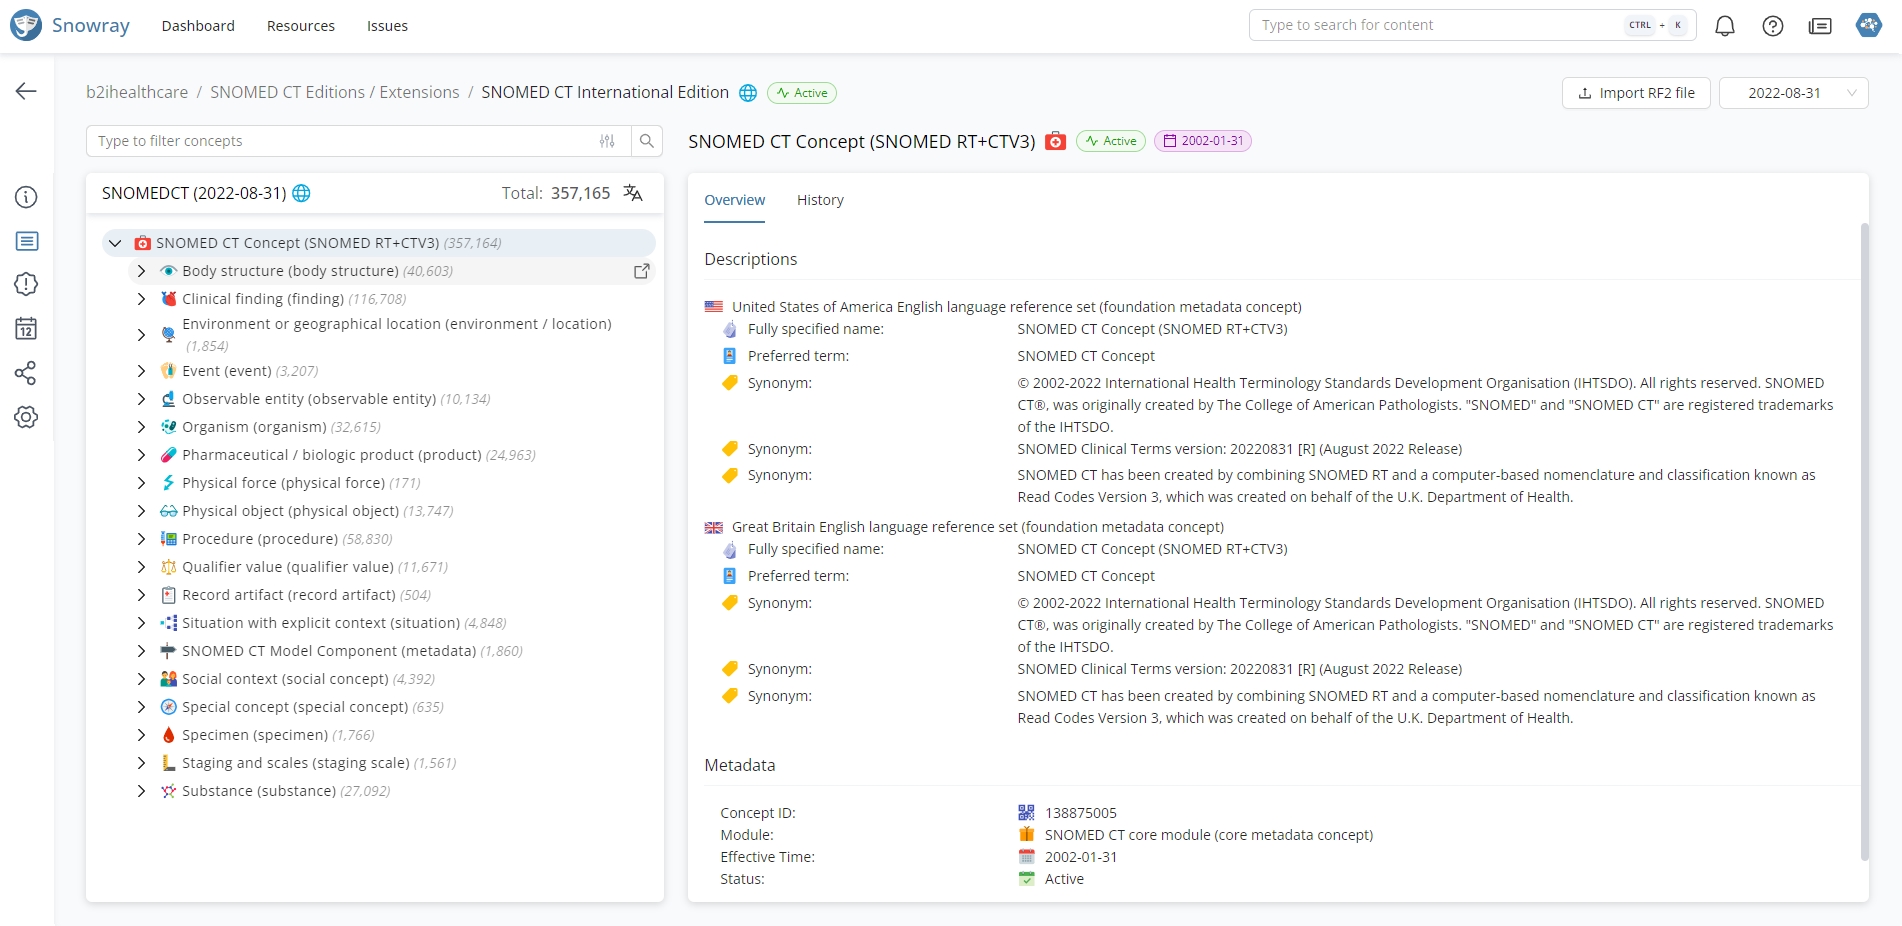Focus the Type to filter concepts field
This screenshot has width=1902, height=926.
[340, 141]
